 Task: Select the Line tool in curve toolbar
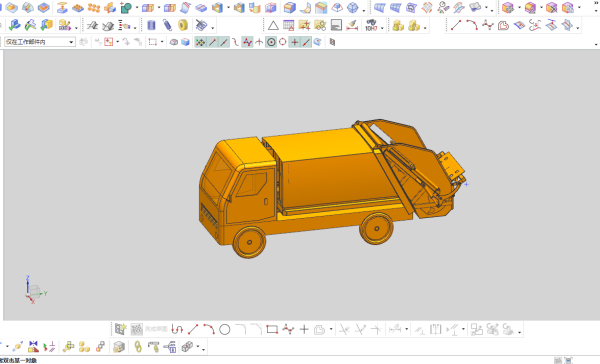coord(455,25)
